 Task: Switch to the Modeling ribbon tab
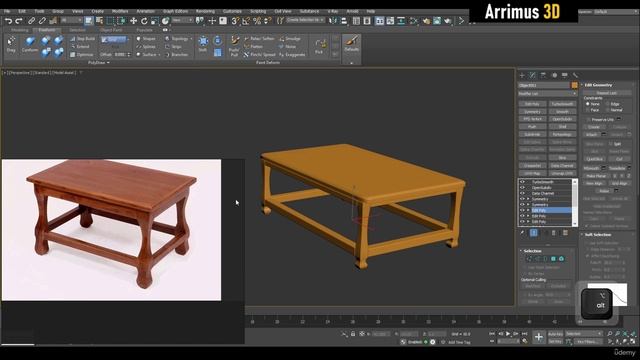point(20,30)
